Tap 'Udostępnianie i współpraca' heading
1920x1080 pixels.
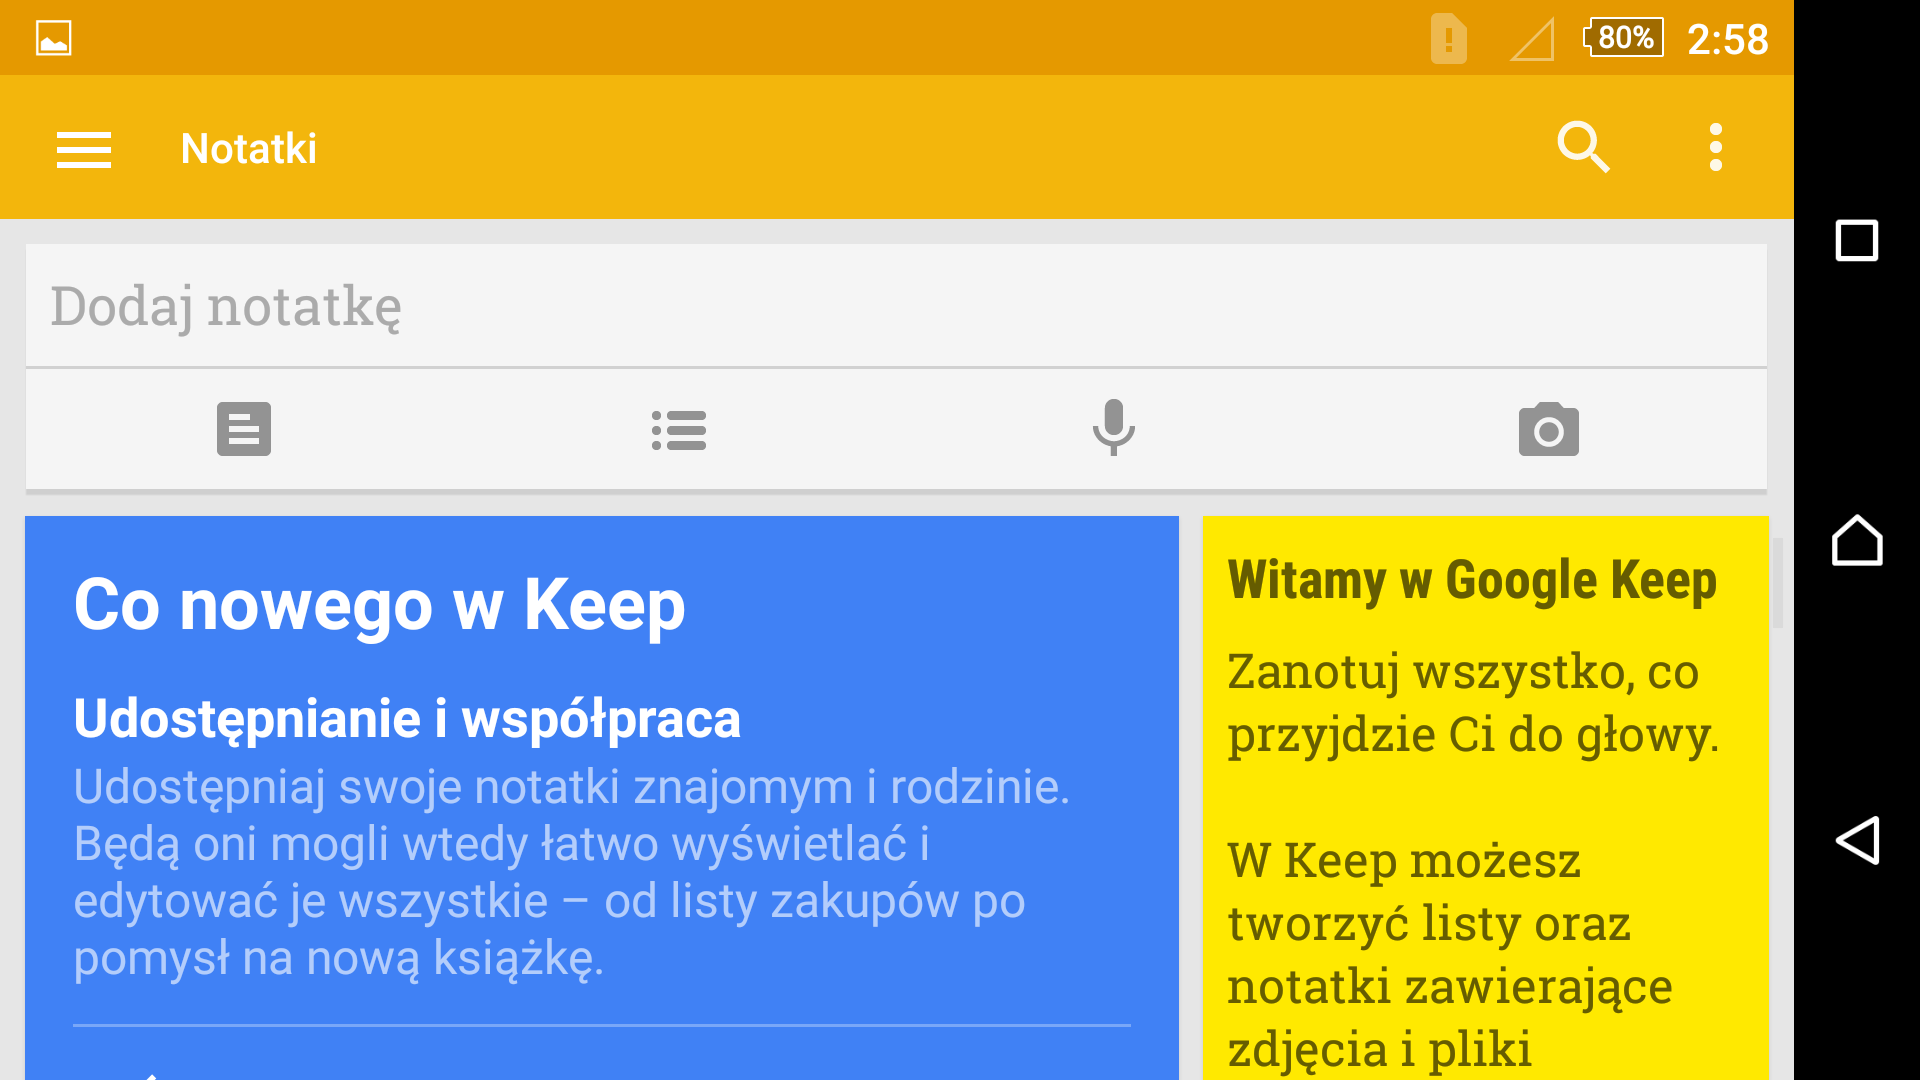pos(407,718)
